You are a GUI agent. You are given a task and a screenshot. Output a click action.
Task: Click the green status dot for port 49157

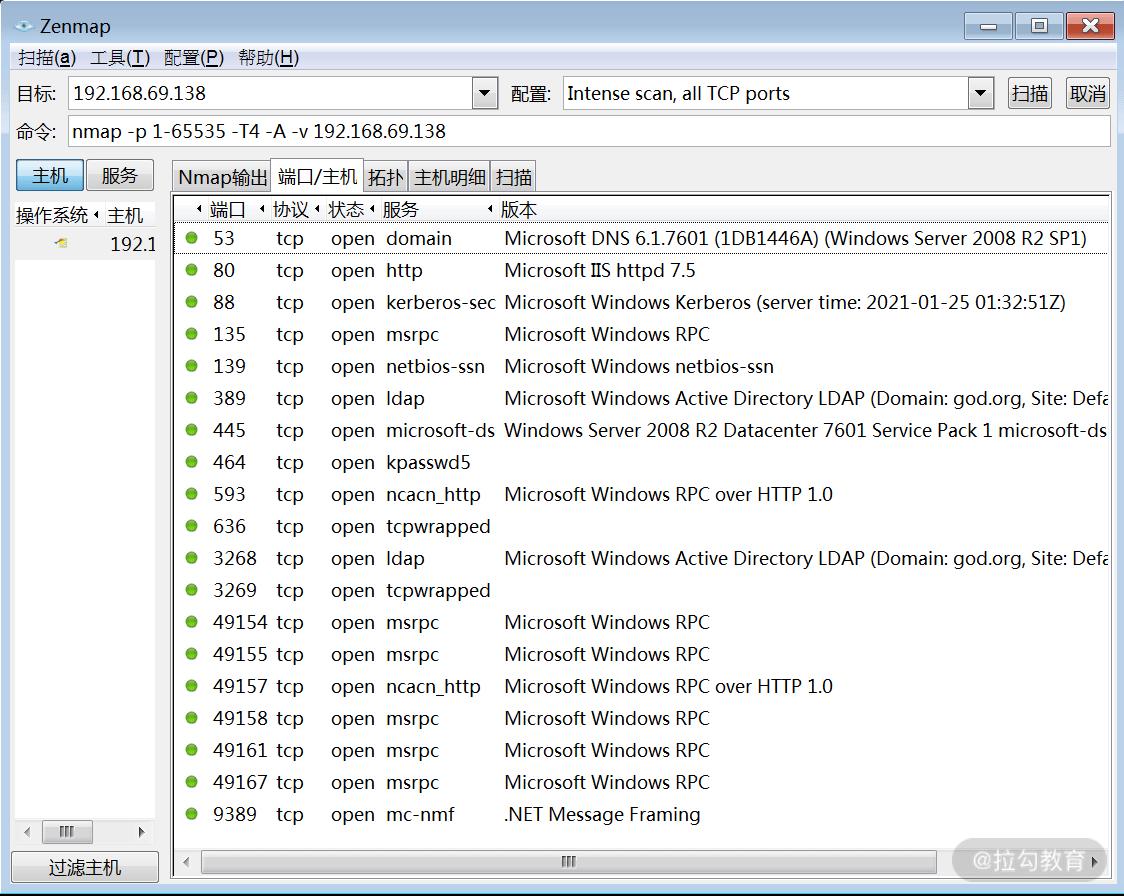(x=191, y=686)
